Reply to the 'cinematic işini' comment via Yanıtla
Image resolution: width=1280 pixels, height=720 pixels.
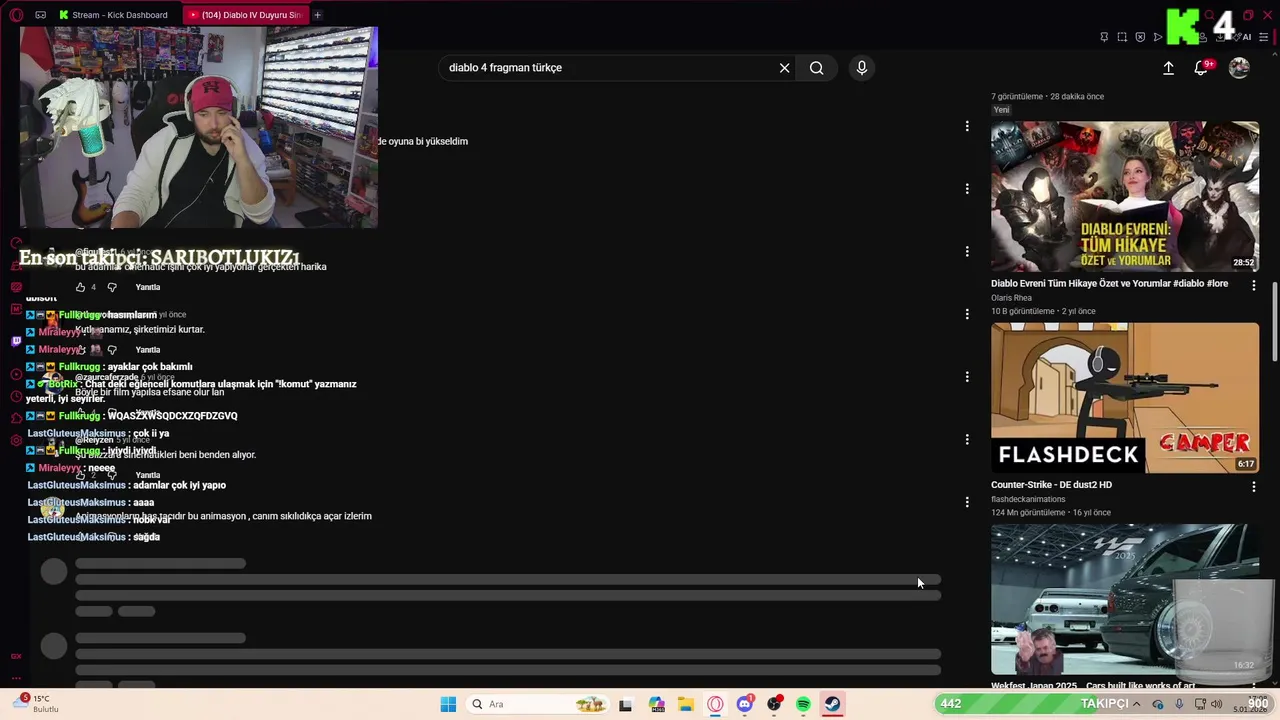click(148, 287)
